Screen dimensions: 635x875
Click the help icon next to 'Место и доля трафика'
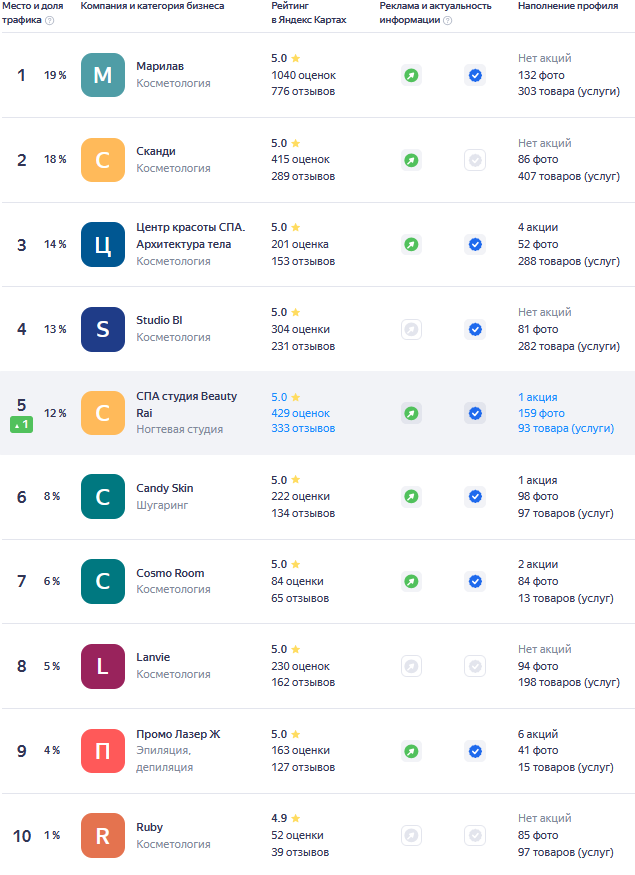tap(50, 21)
